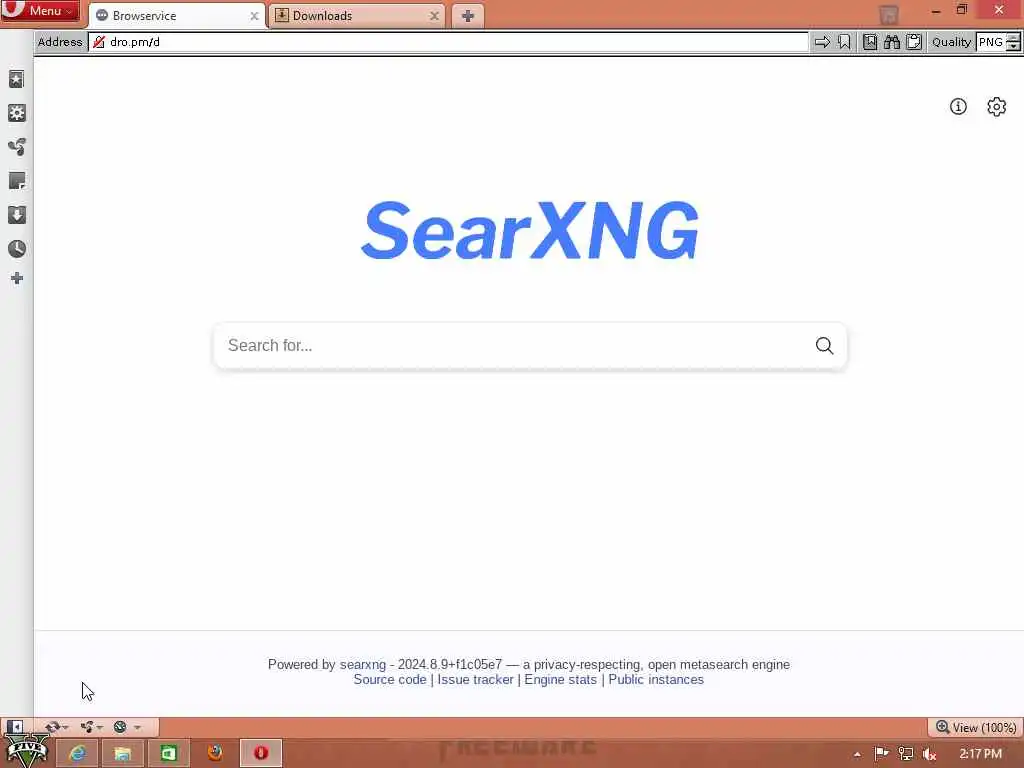This screenshot has width=1024, height=768.
Task: Show hidden system tray icons
Action: pyautogui.click(x=857, y=755)
